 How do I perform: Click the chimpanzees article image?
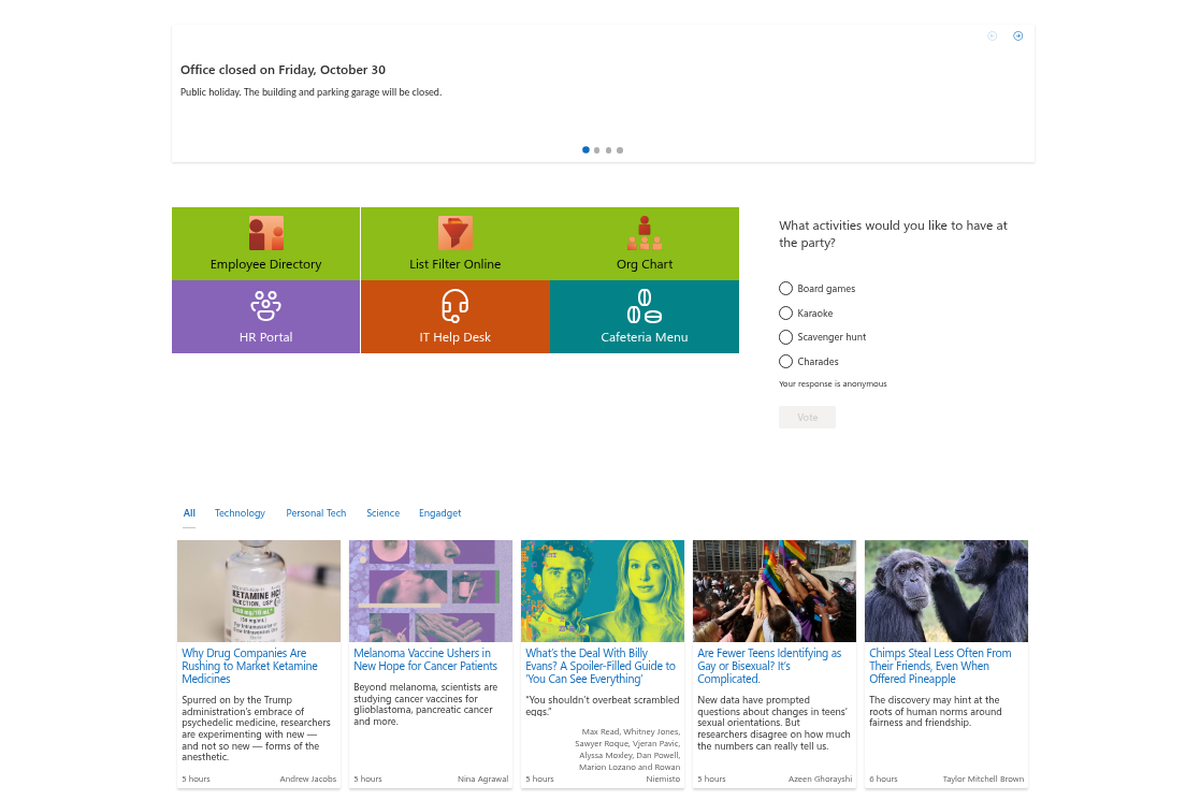pyautogui.click(x=947, y=591)
